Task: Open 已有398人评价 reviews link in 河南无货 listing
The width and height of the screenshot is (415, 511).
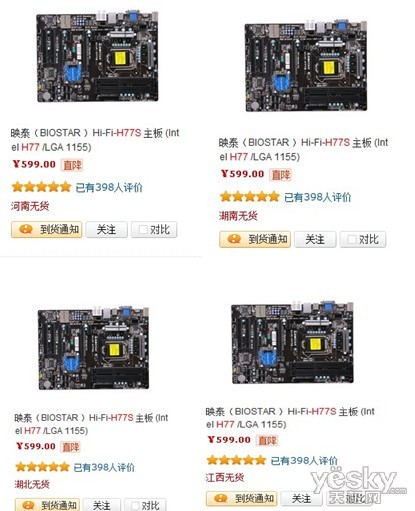Action: pyautogui.click(x=109, y=188)
